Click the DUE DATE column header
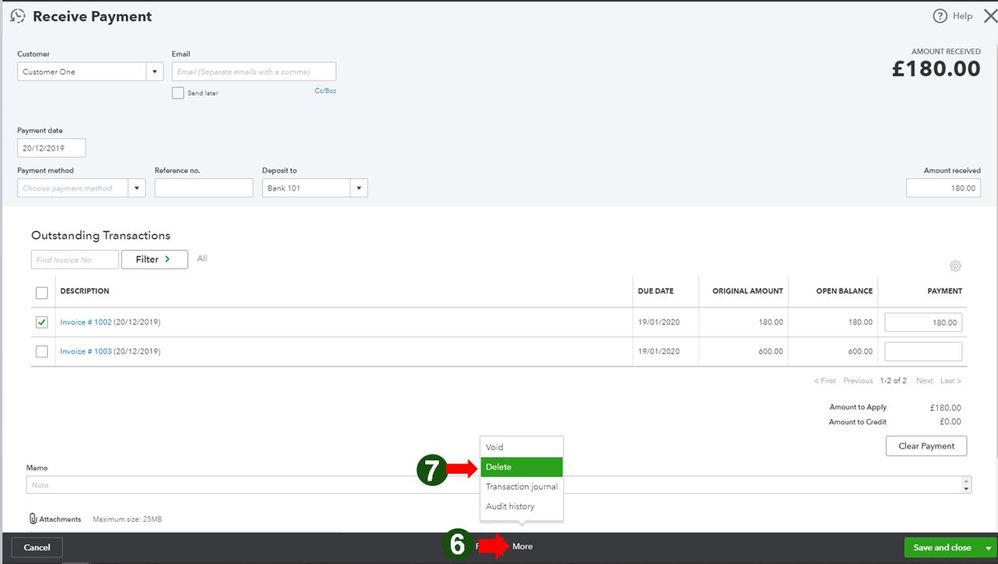998x564 pixels. tap(656, 291)
